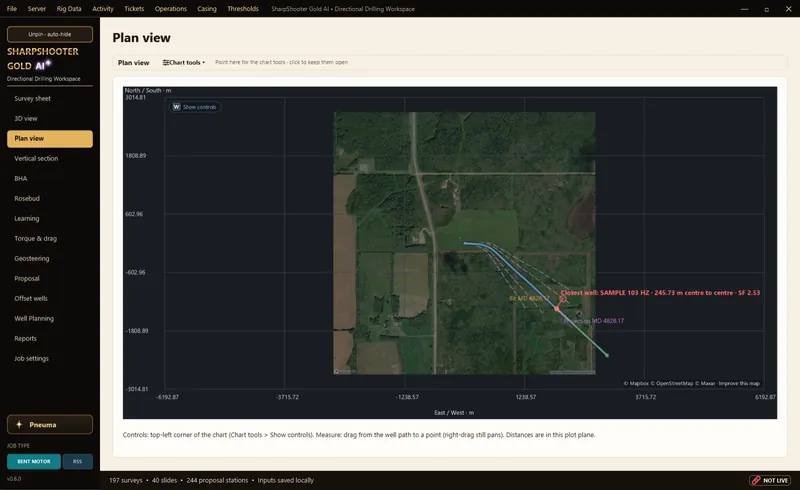Expand the Chart tools dropdown
Image resolution: width=800 pixels, height=490 pixels.
click(184, 62)
